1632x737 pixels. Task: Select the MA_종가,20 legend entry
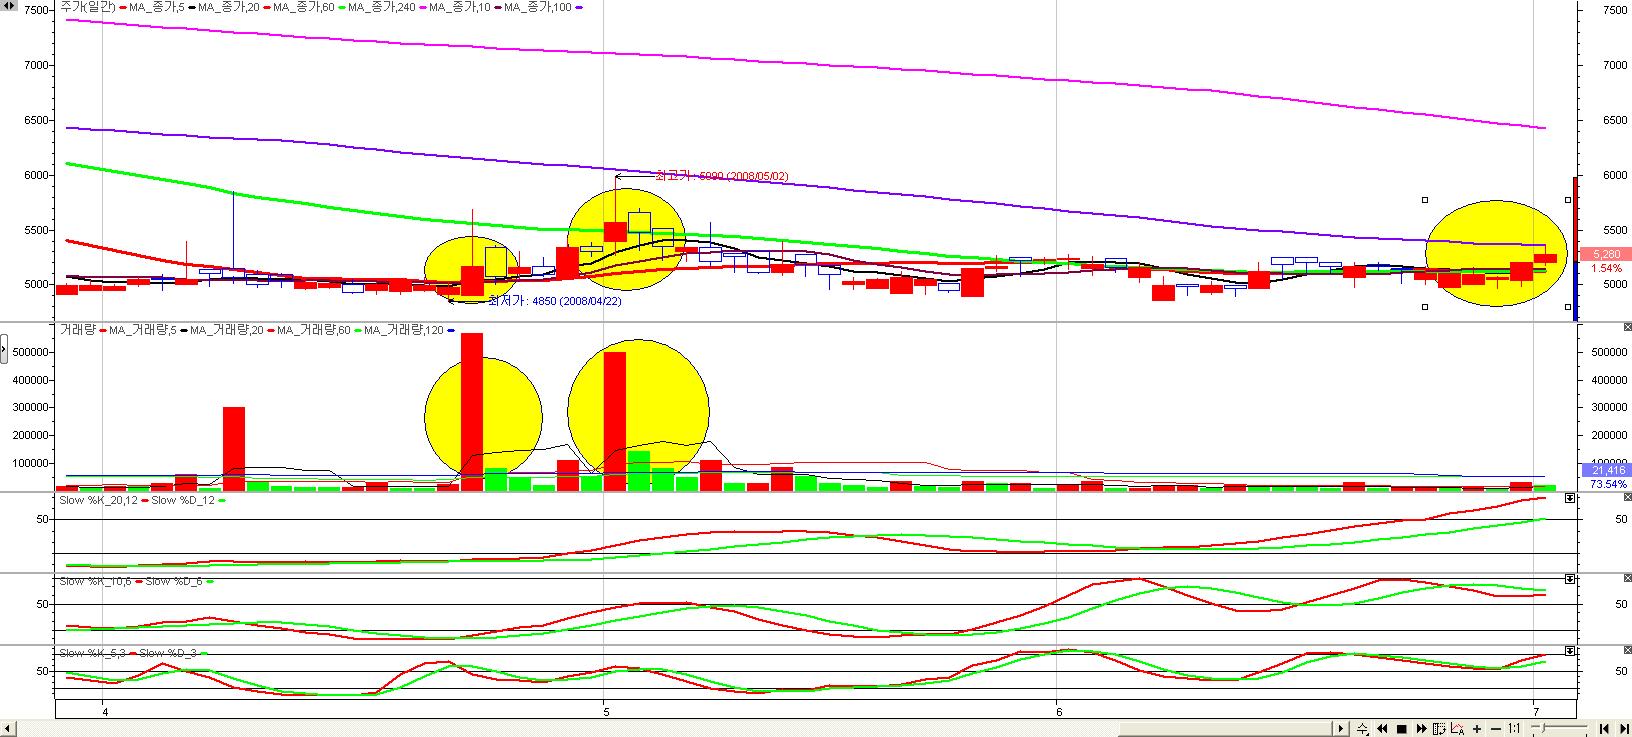(231, 7)
